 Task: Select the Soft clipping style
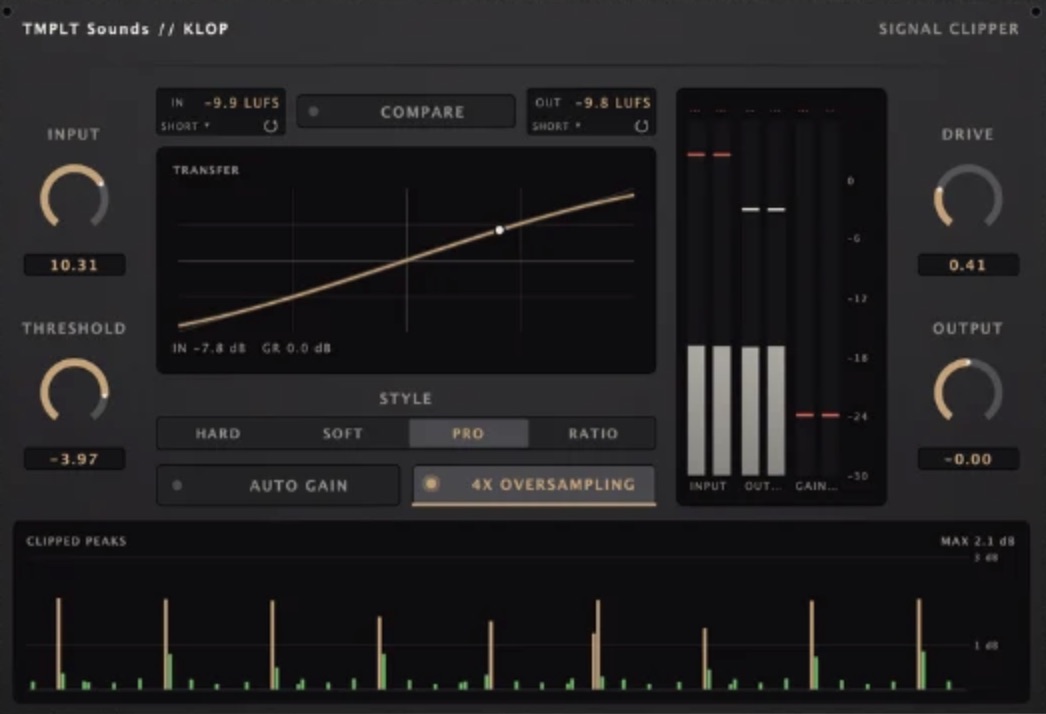click(x=343, y=434)
